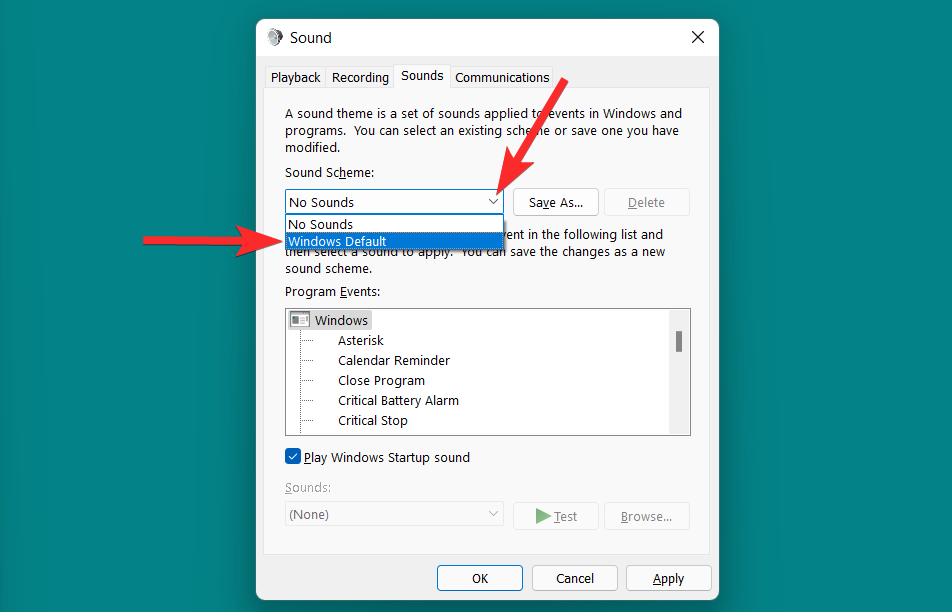Viewport: 952px width, 612px height.
Task: Click the green play icon on Test
Action: 543,516
